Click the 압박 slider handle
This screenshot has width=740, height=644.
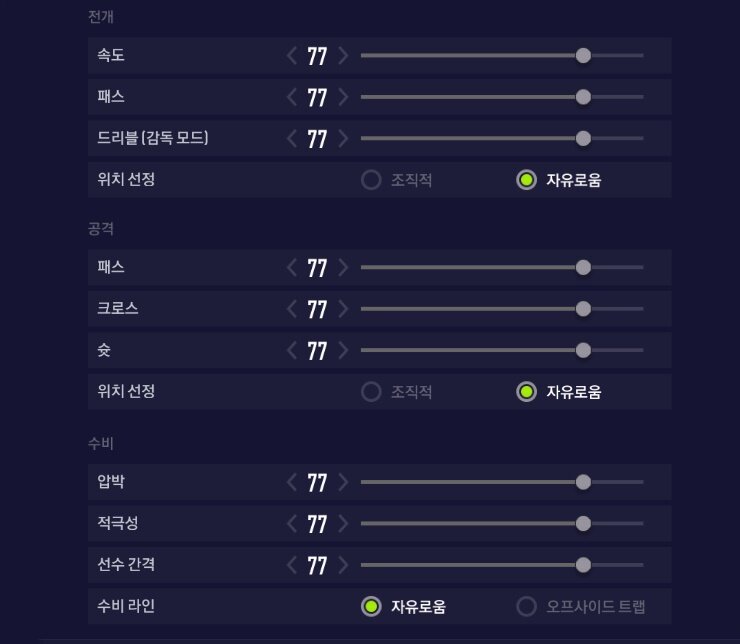pyautogui.click(x=583, y=482)
